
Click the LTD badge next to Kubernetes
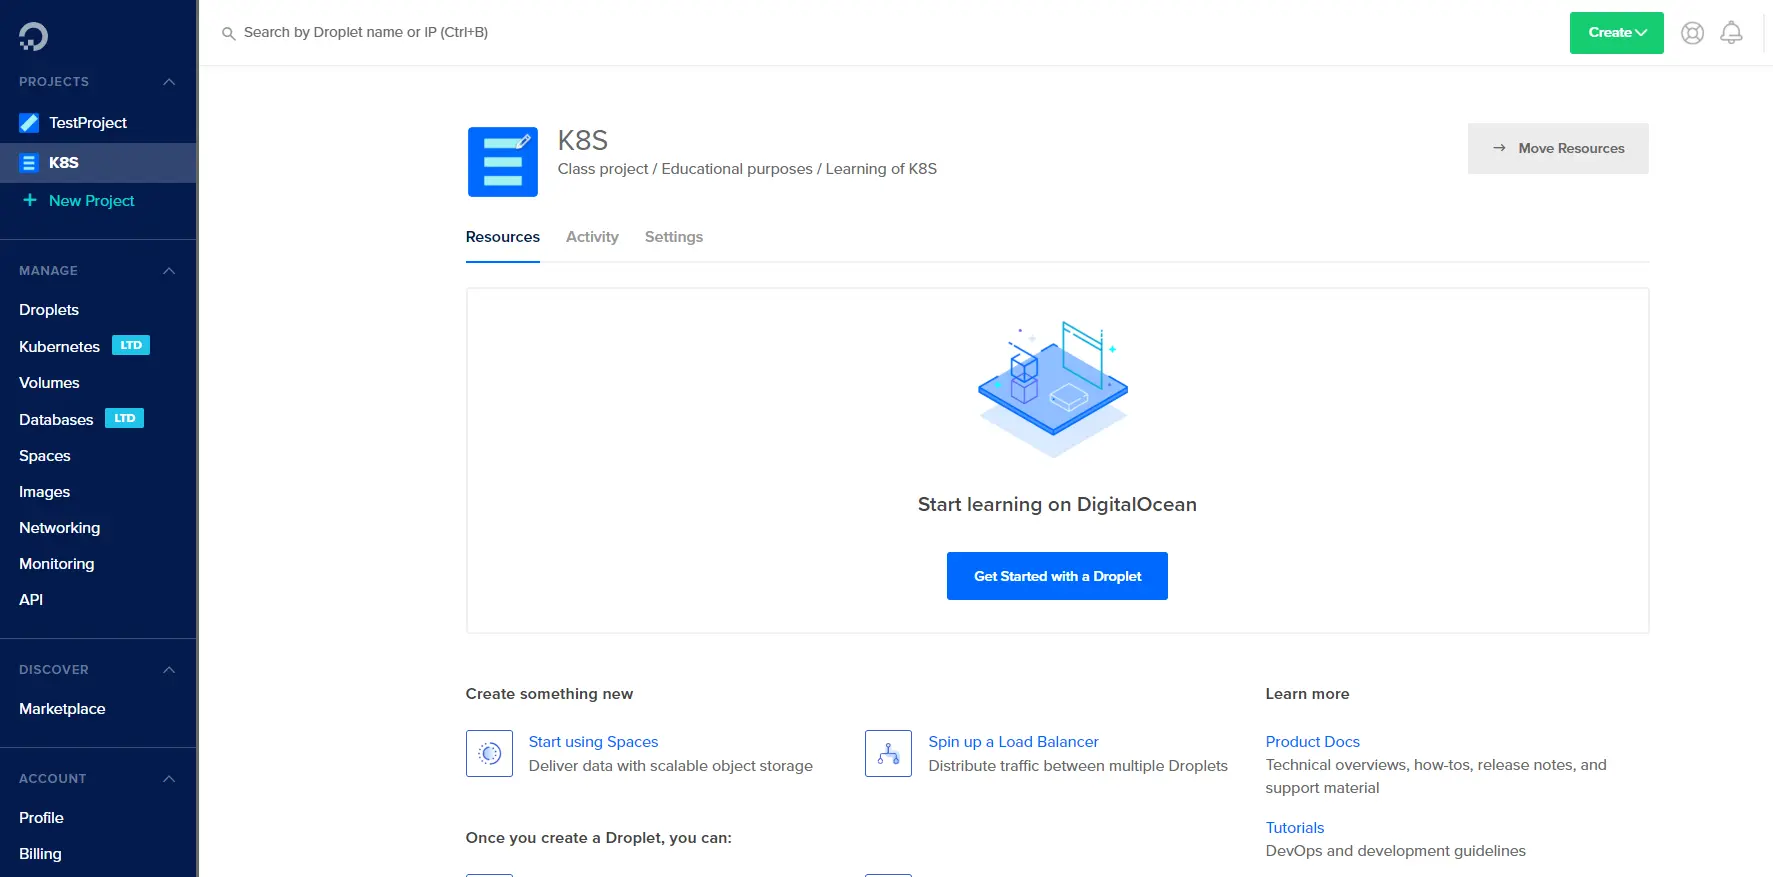[131, 346]
